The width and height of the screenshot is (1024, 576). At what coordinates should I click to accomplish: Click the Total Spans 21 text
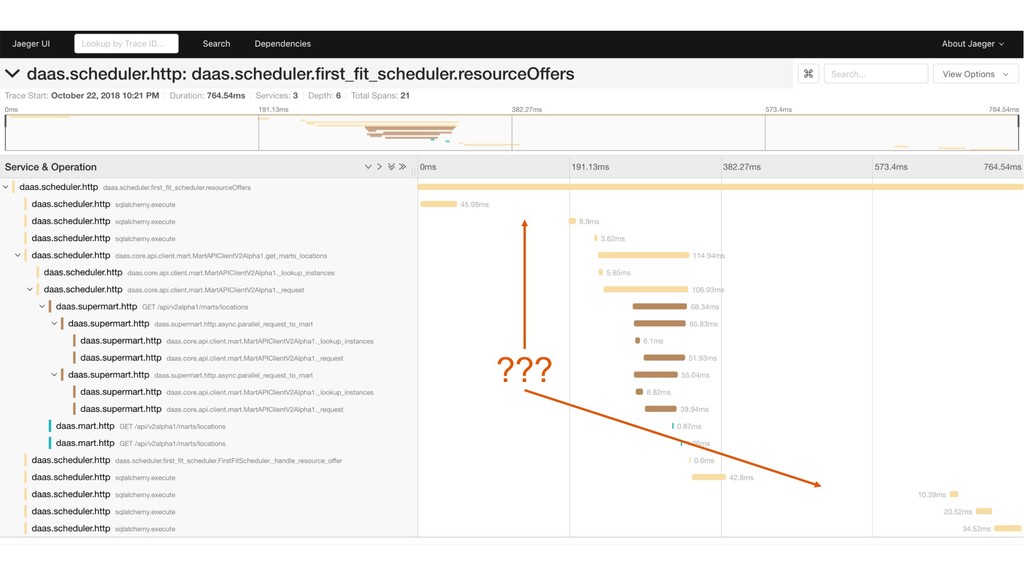point(380,95)
